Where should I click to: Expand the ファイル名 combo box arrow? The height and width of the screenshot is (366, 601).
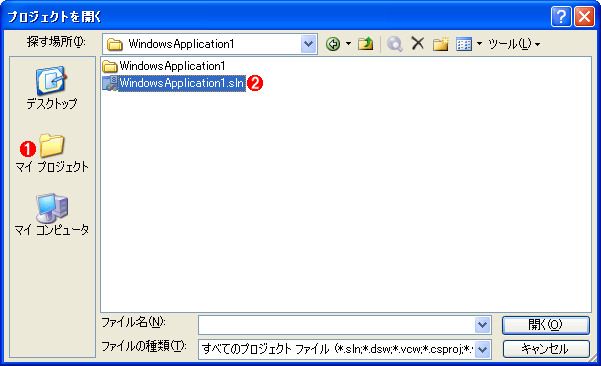click(483, 325)
